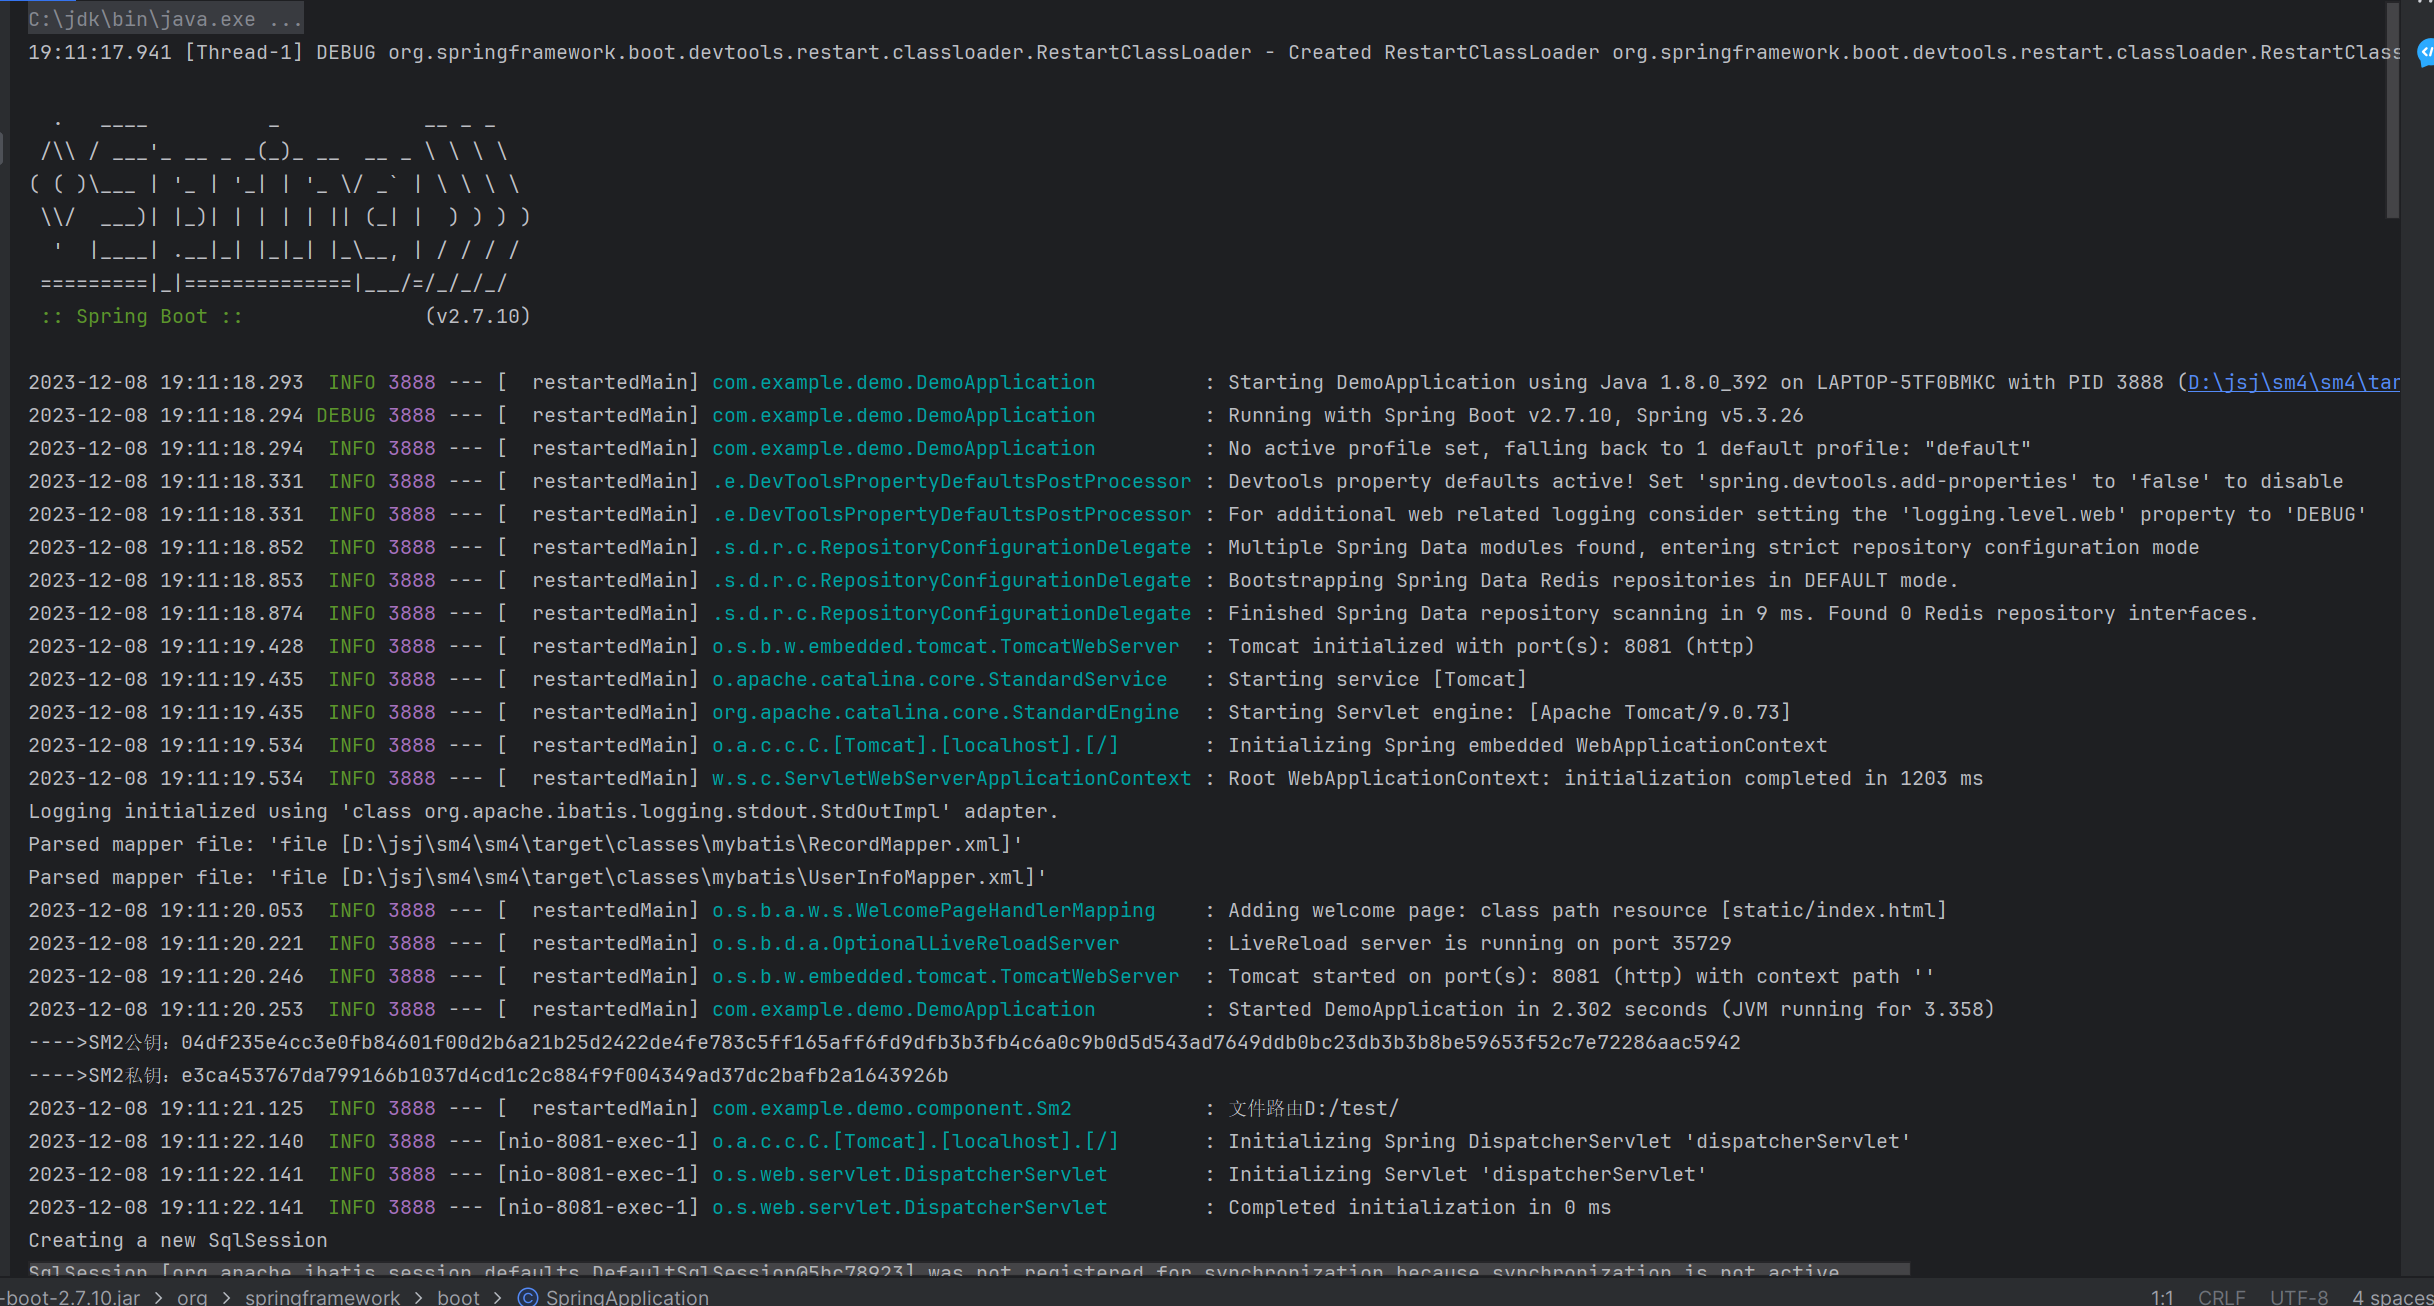
Task: Click the console vertical scrollbar thumb
Action: [x=2392, y=110]
